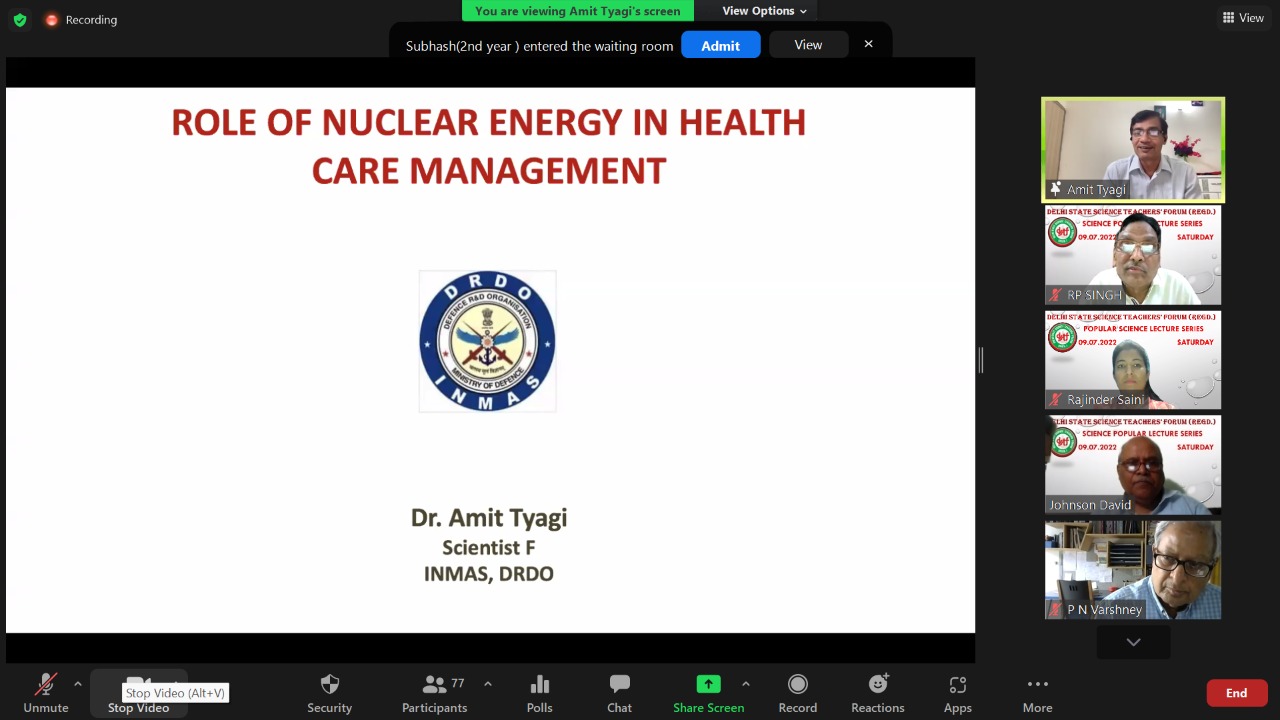Screen dimensions: 1280x720
Task: Click the pin icon on Amit Tyagi's tile
Action: [1055, 189]
